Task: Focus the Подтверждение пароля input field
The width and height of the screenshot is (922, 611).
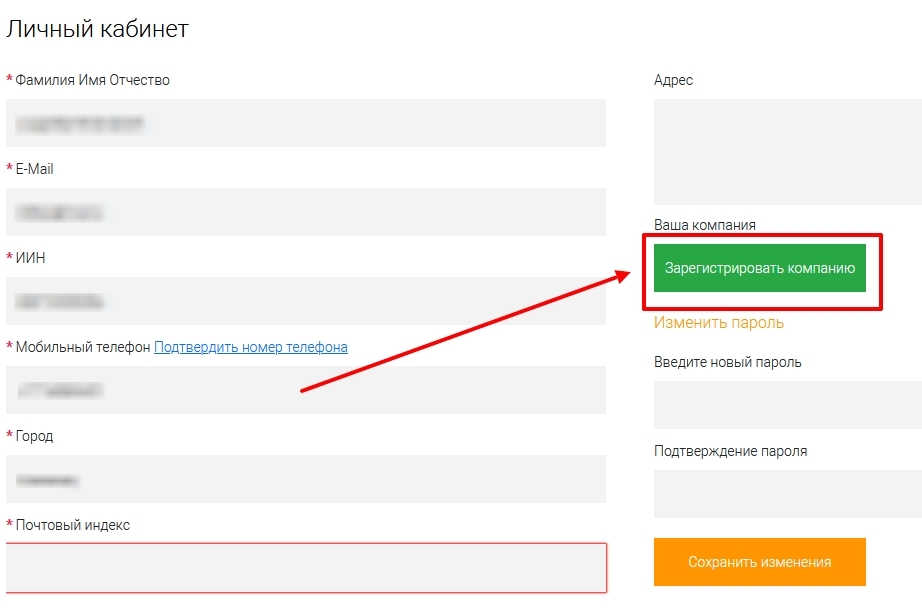Action: pos(787,494)
